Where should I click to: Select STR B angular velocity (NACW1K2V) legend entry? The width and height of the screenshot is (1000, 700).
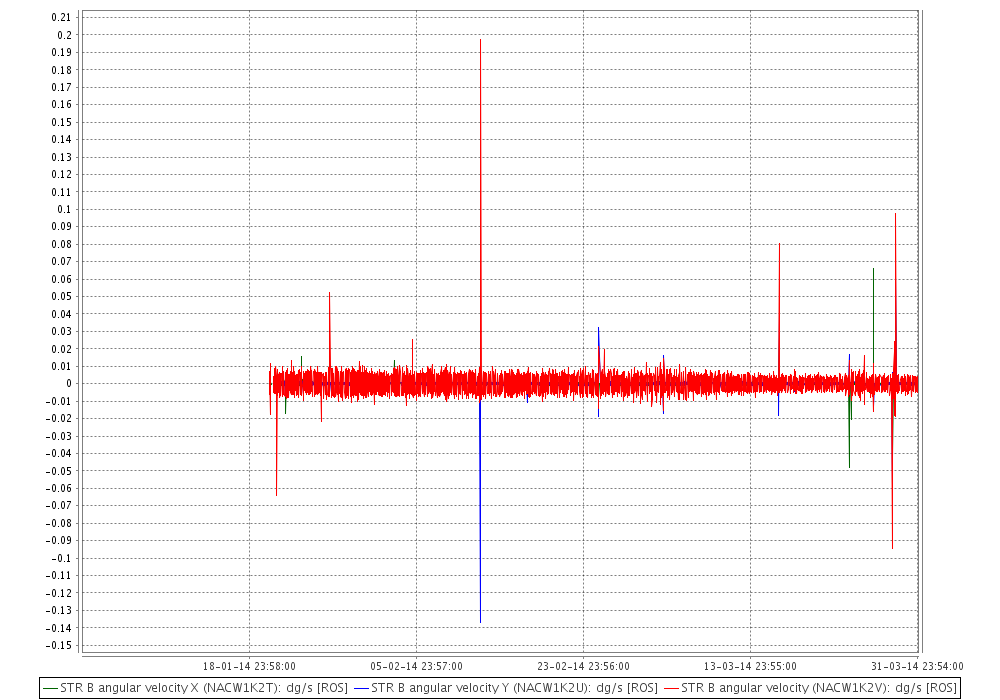(811, 688)
